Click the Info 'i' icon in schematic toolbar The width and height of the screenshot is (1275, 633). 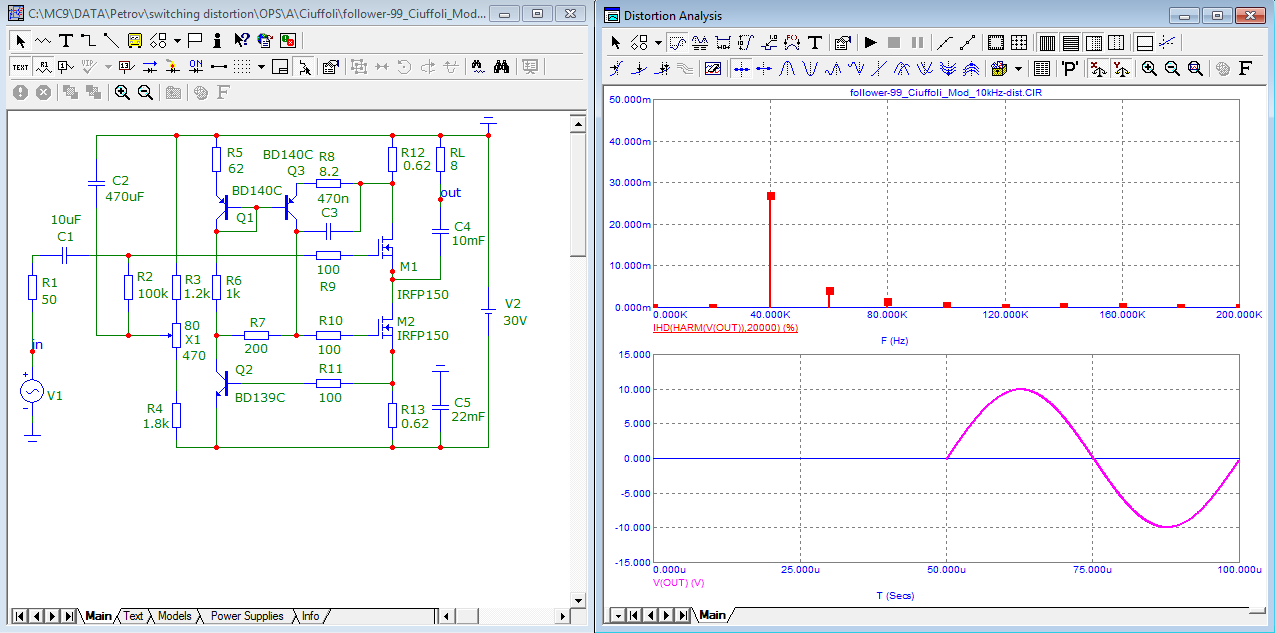point(217,41)
